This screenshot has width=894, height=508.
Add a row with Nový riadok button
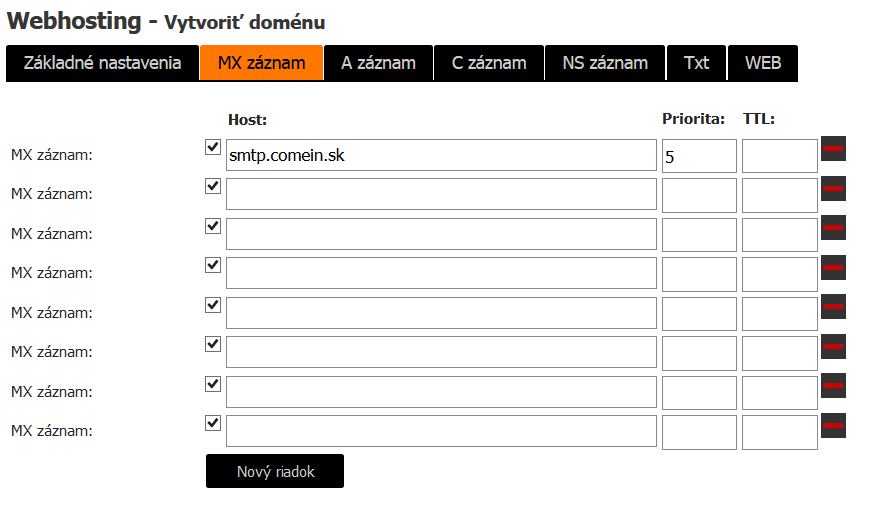(275, 471)
